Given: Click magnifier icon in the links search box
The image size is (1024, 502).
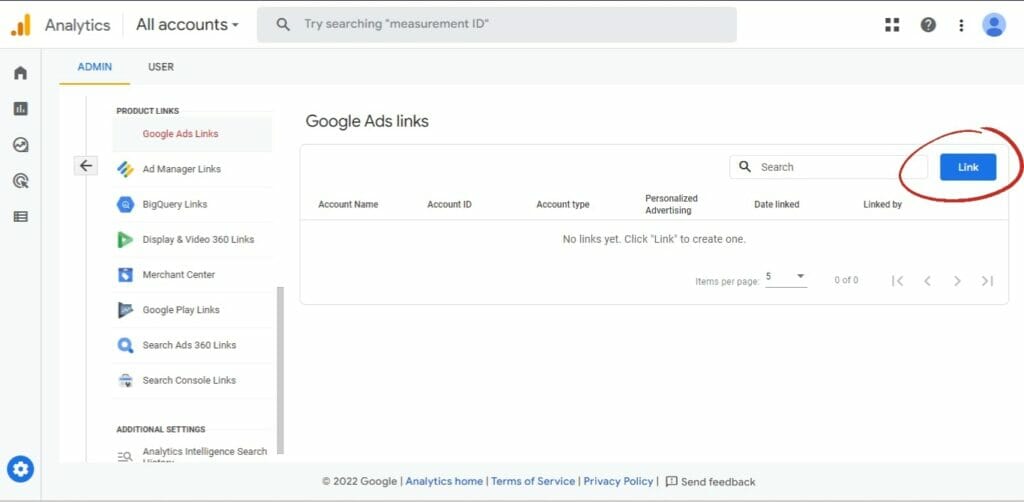Looking at the screenshot, I should (x=744, y=167).
